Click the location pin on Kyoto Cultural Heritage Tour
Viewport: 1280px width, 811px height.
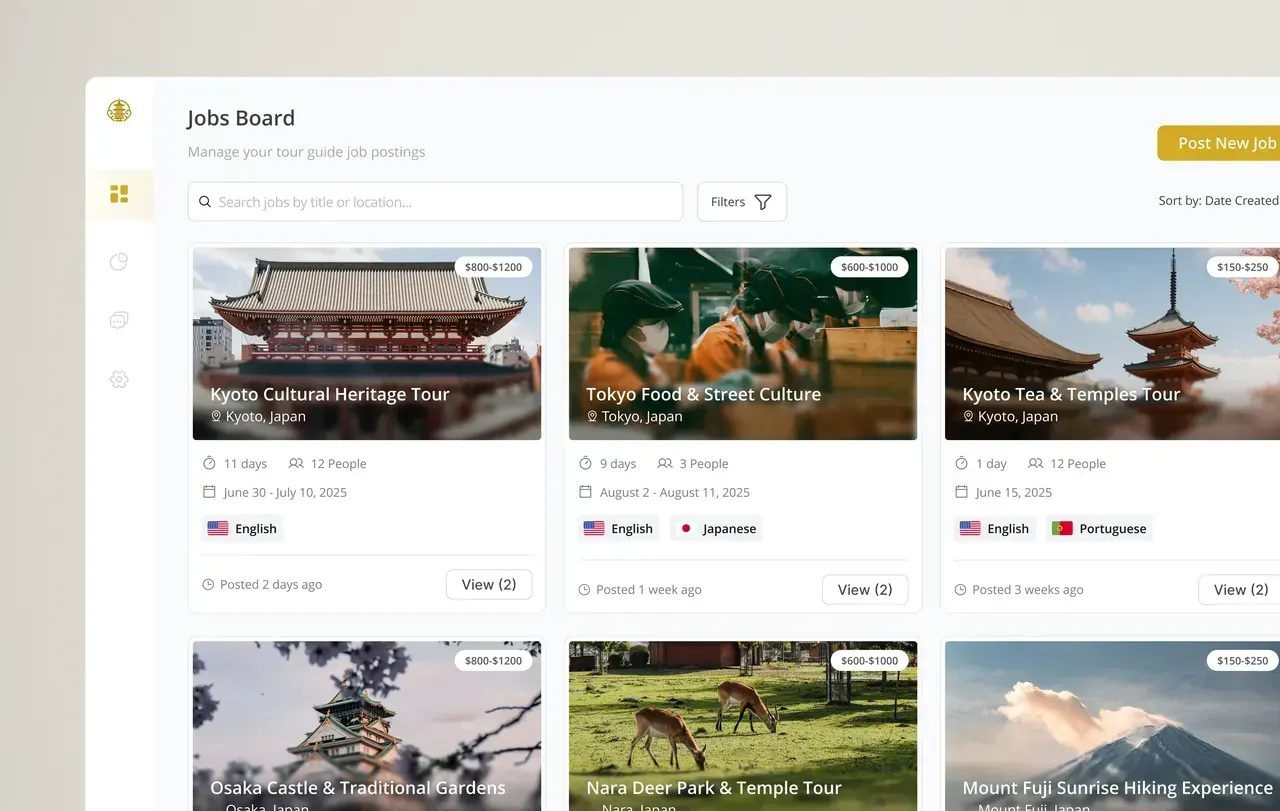(216, 416)
